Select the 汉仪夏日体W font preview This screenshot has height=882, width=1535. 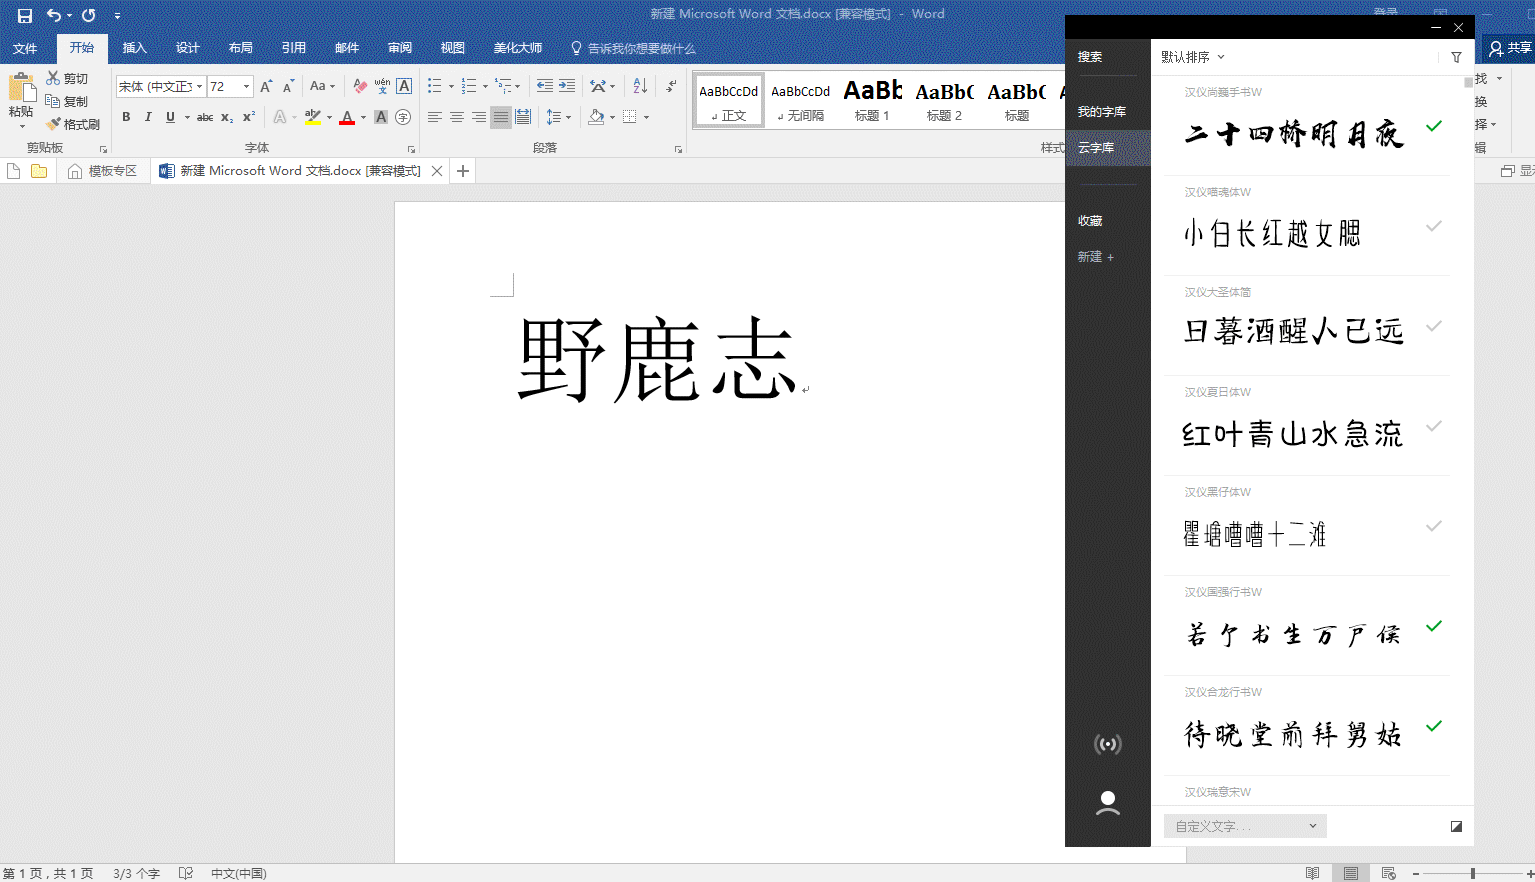[1292, 434]
